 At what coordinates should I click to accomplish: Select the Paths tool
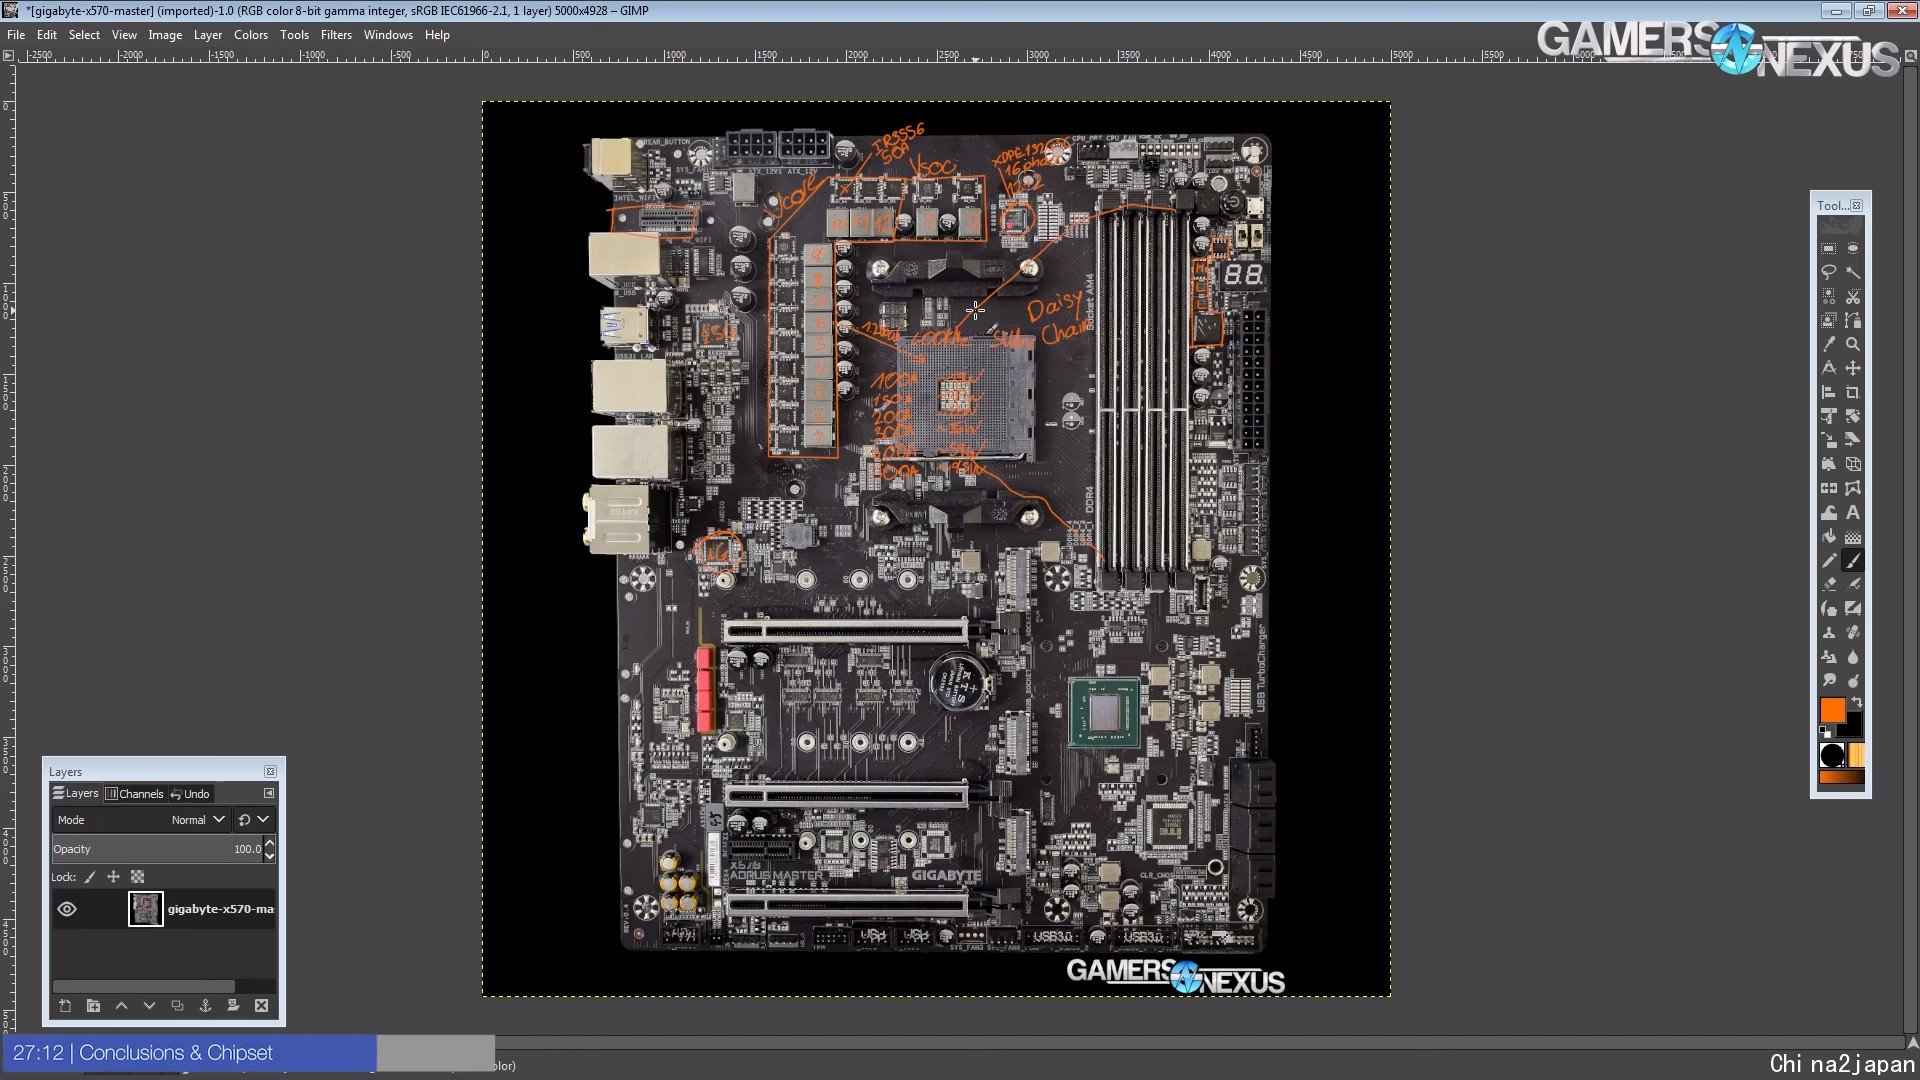tap(1853, 320)
